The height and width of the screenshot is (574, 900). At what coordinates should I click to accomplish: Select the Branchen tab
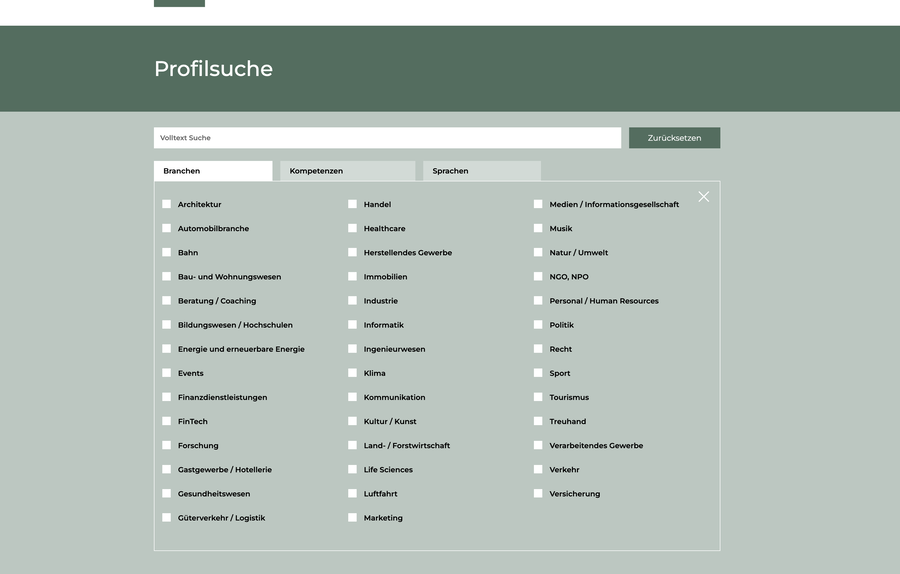coord(212,171)
